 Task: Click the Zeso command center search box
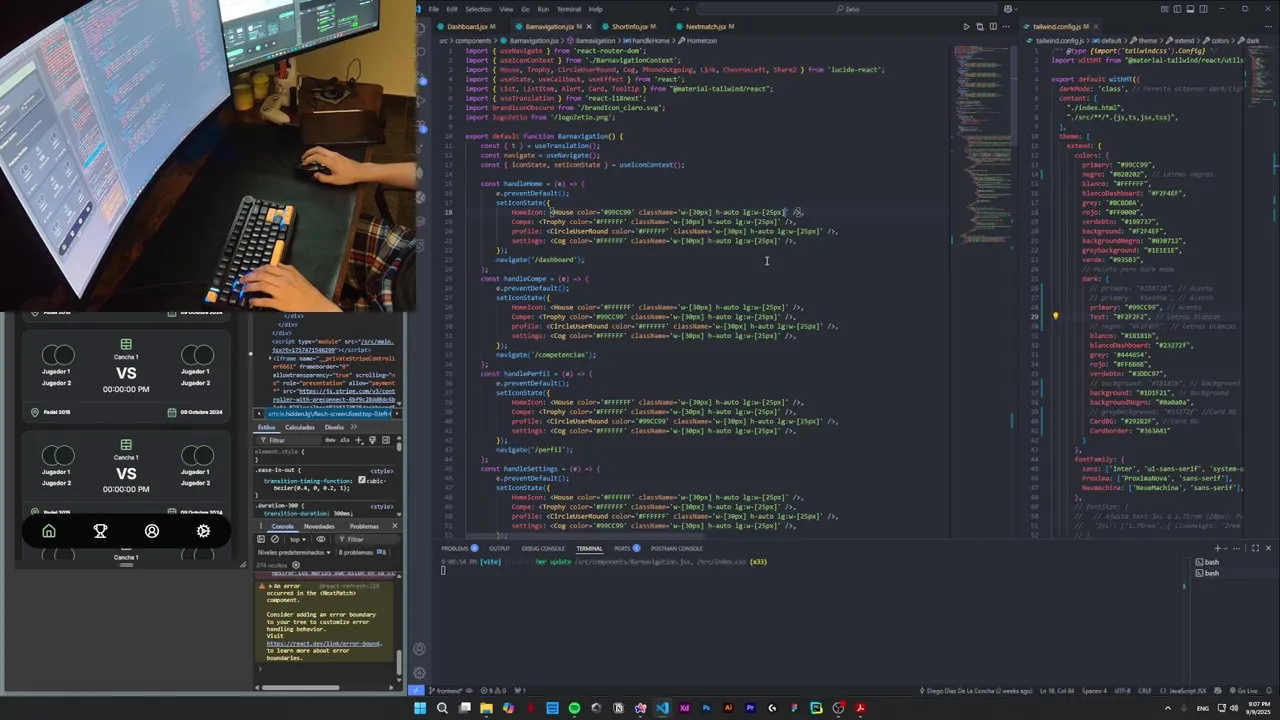click(x=847, y=9)
